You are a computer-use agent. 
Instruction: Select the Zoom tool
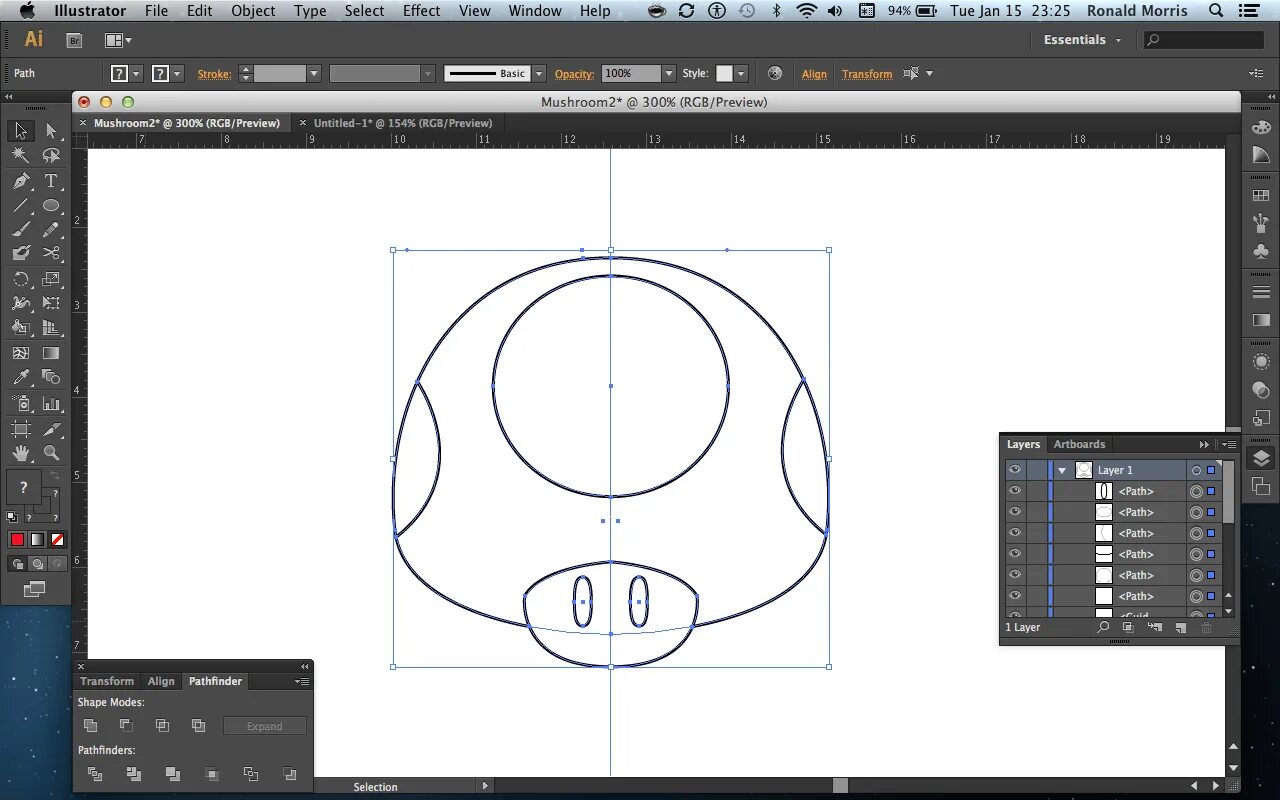tap(51, 453)
